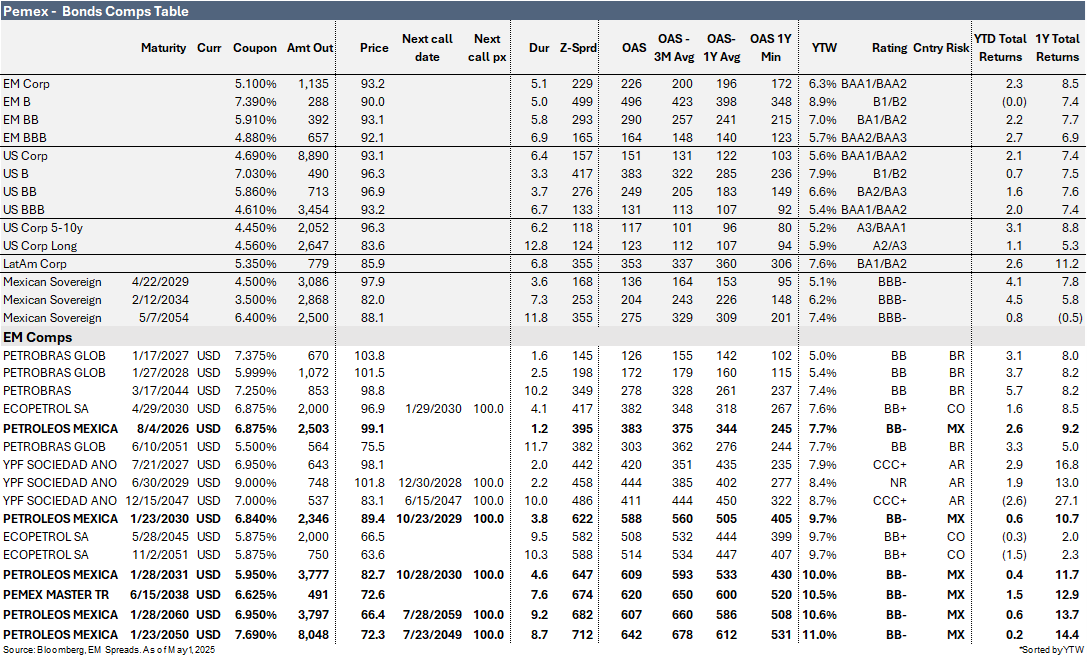Click the PEMEX MASTER TR row label
This screenshot has height=663, width=1087.
[56, 596]
